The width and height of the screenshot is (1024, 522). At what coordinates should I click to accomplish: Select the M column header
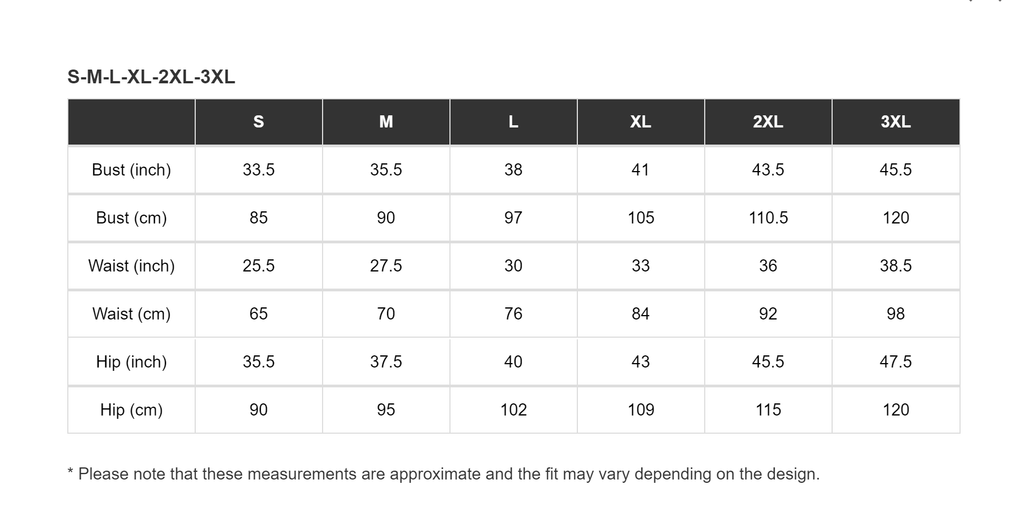tap(386, 122)
